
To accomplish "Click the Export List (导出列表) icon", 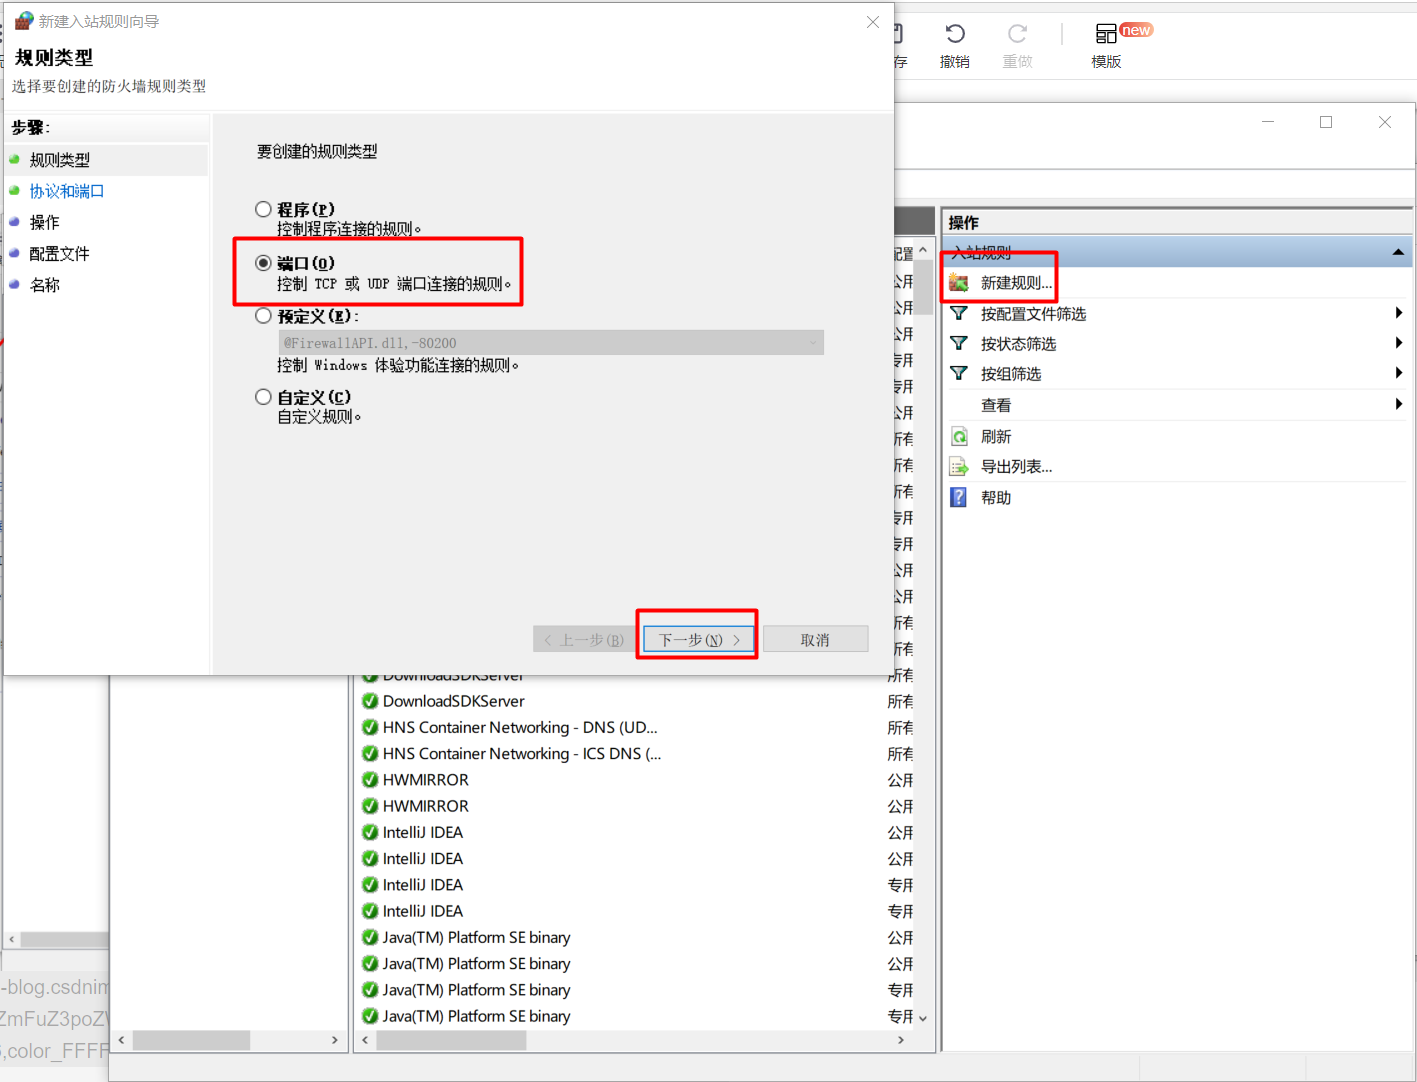I will 959,467.
